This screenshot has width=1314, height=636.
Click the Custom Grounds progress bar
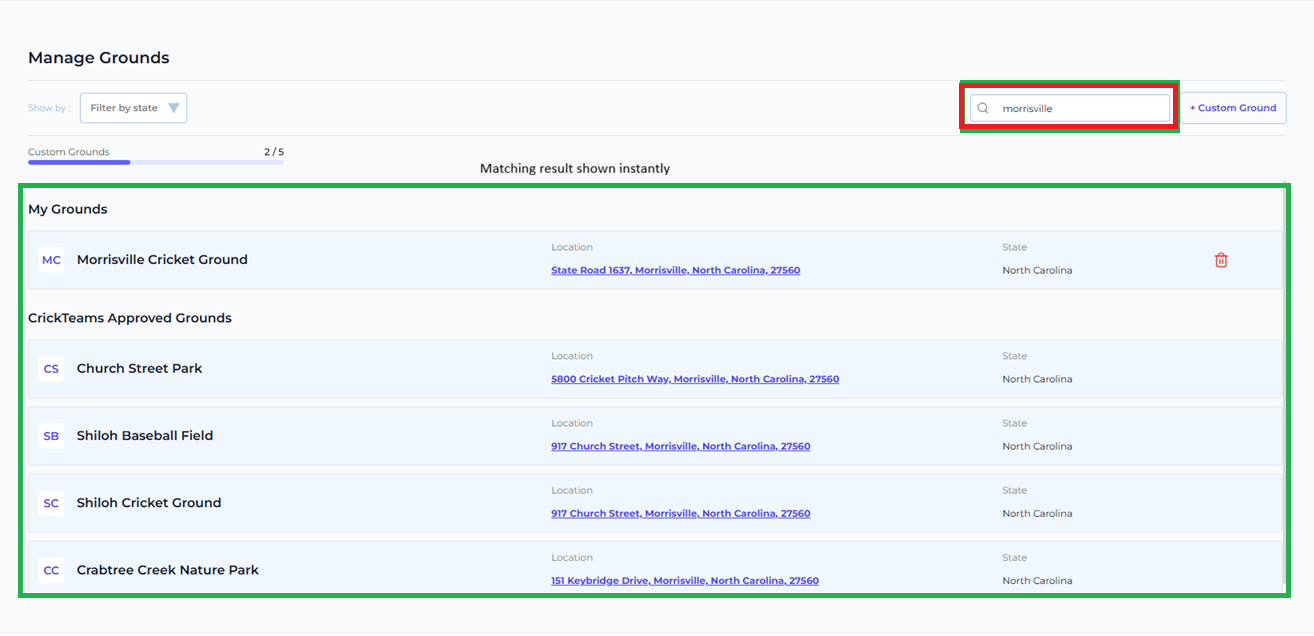coord(156,162)
